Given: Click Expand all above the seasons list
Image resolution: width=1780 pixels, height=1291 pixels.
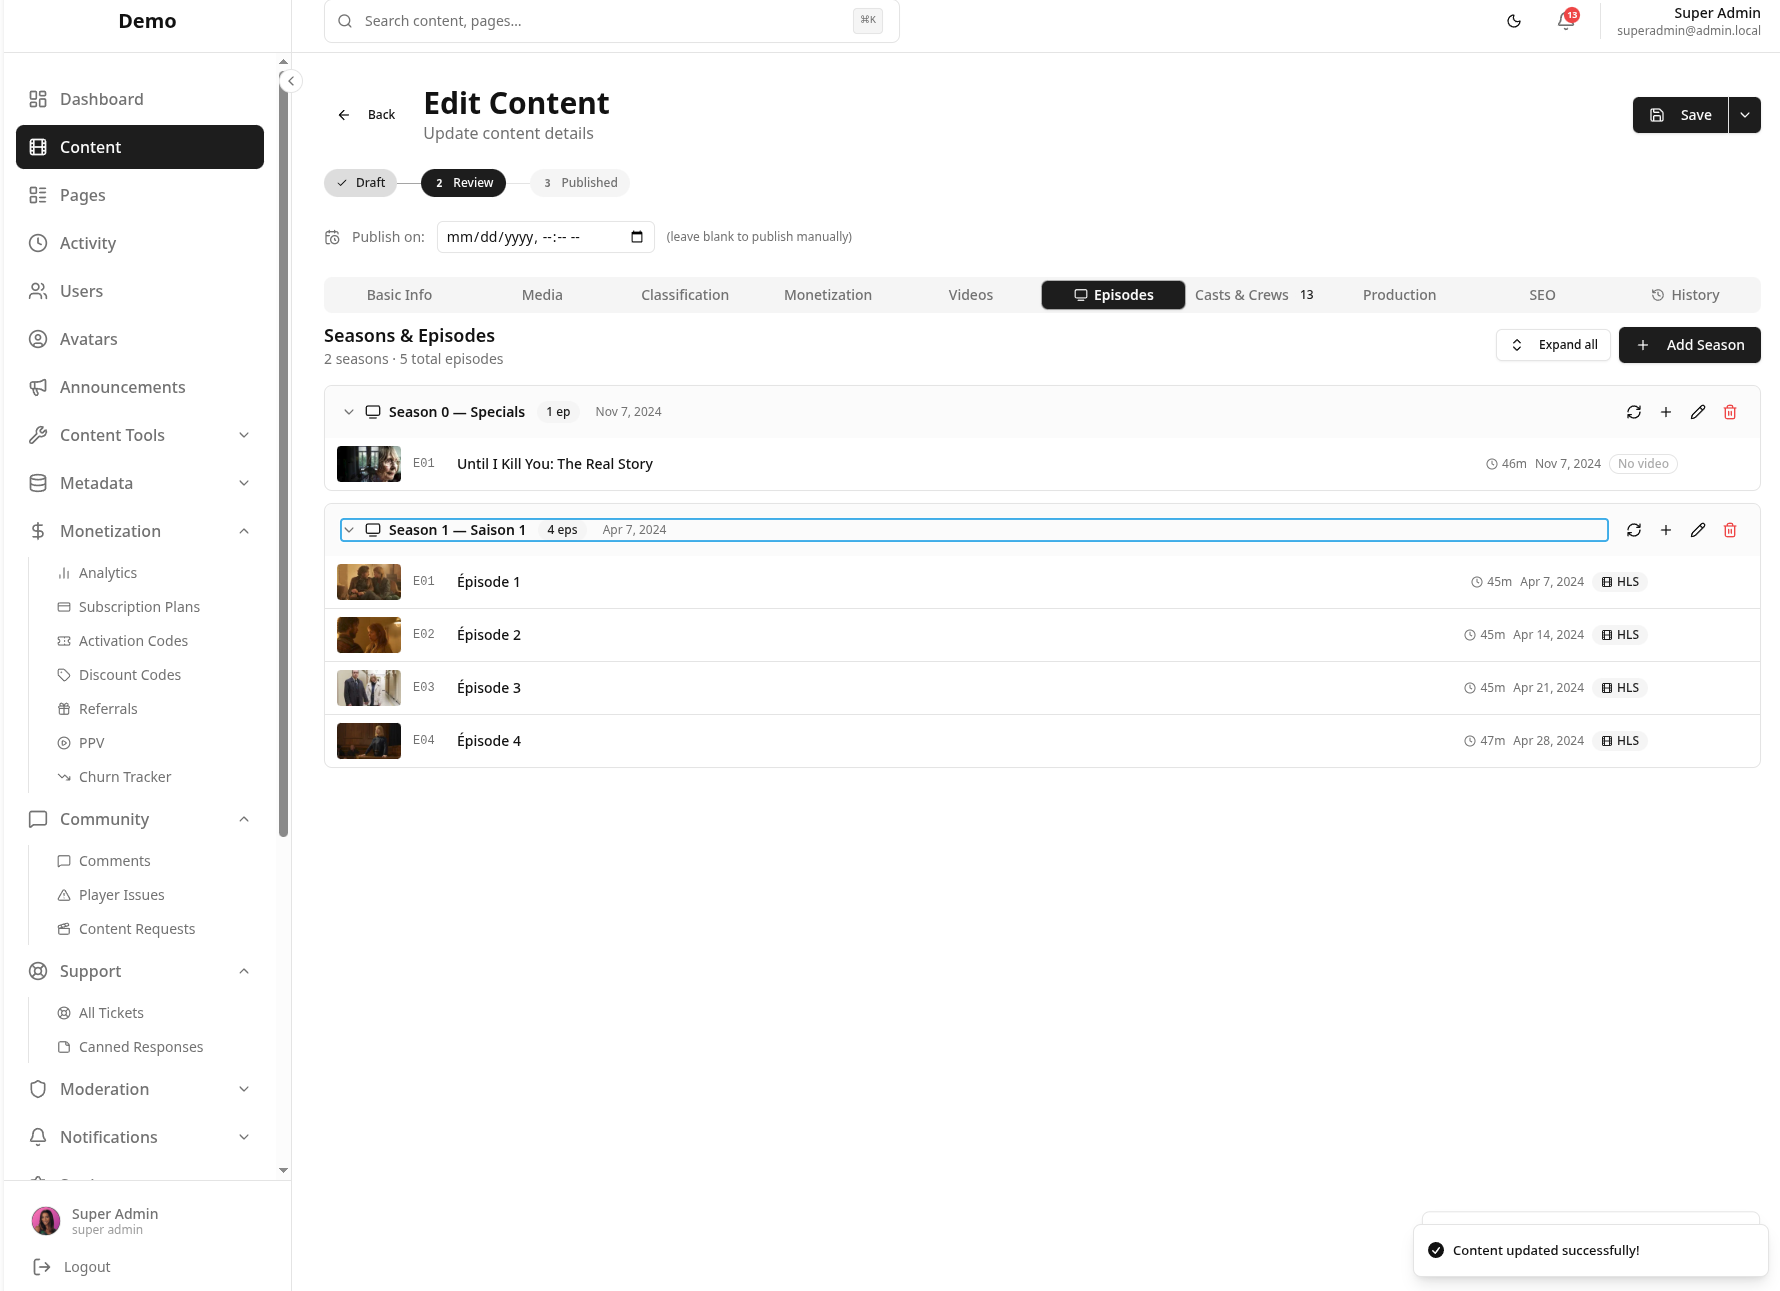Looking at the screenshot, I should pos(1553,345).
